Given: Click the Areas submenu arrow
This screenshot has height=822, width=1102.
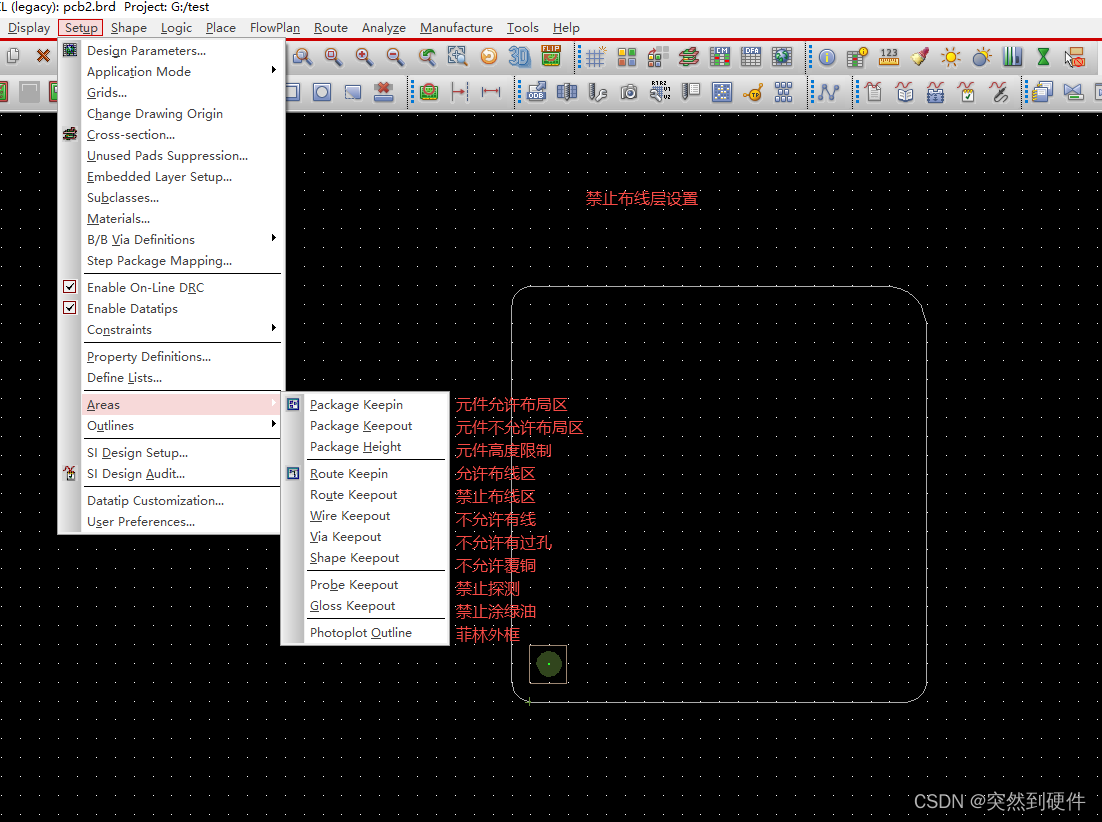Looking at the screenshot, I should click(273, 403).
